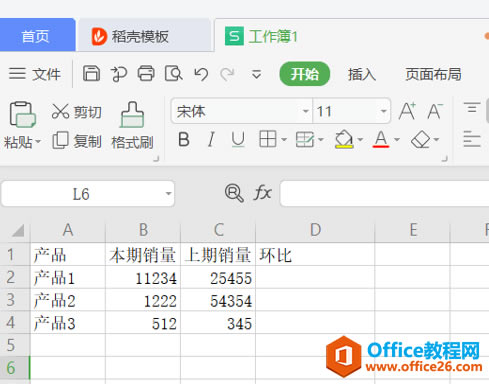This screenshot has width=489, height=384.
Task: Click cell containing 本期销量
Action: [x=143, y=255]
